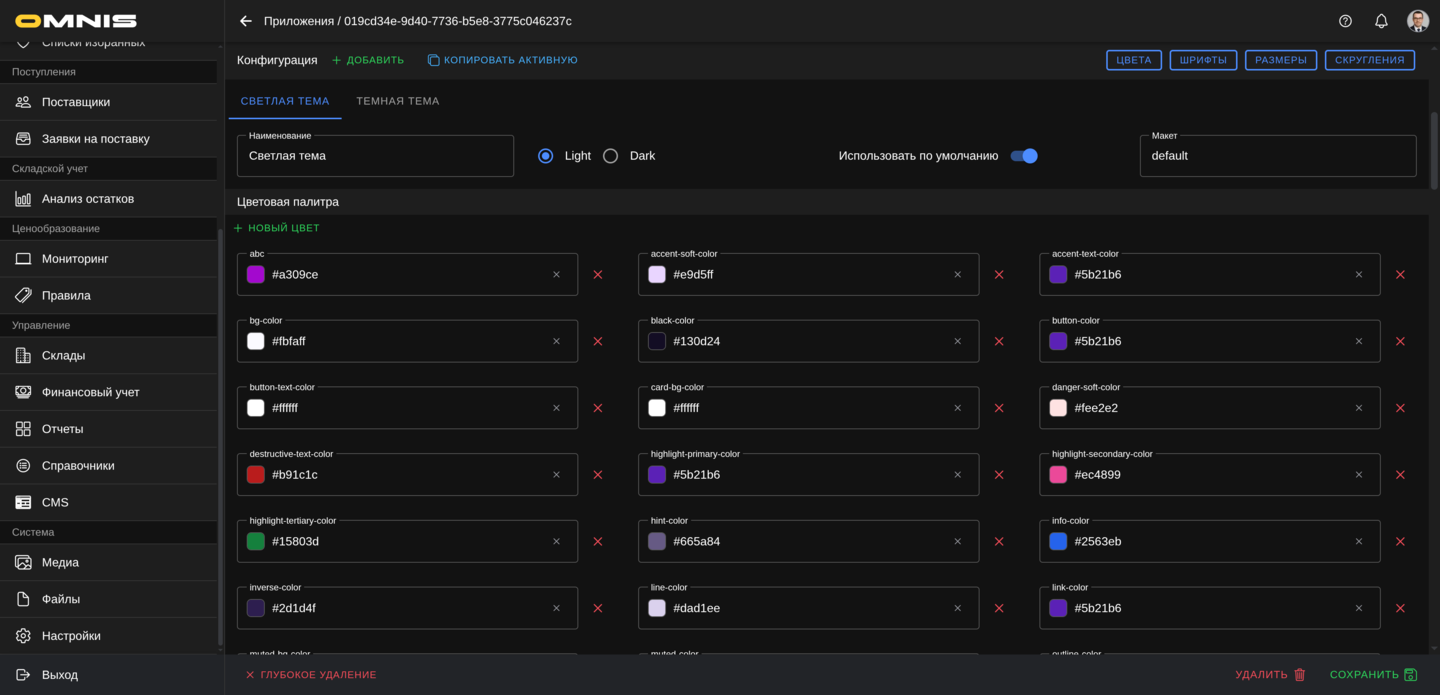Viewport: 1440px width, 695px height.
Task: Open Склады in the sidebar
Action: [x=63, y=356]
